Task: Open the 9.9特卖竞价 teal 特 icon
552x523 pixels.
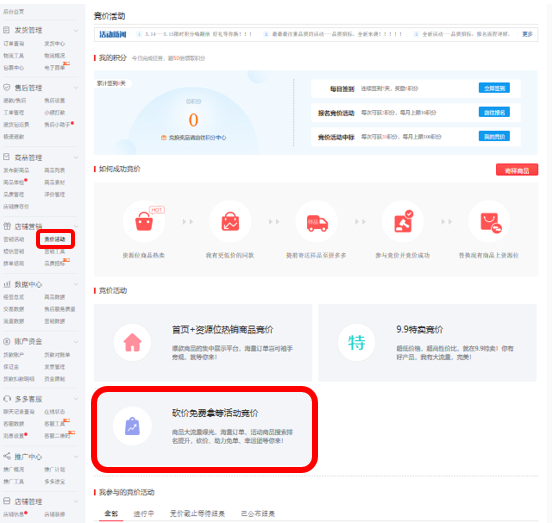Action: point(356,342)
